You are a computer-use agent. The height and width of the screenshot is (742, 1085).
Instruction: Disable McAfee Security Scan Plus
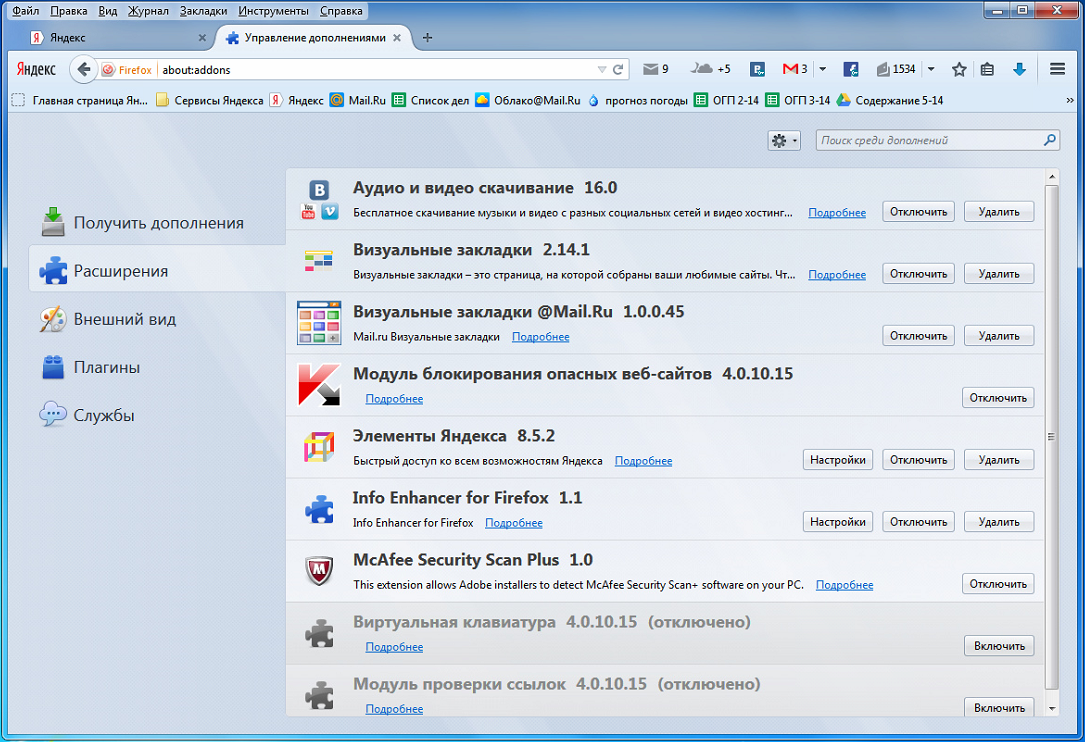point(998,584)
